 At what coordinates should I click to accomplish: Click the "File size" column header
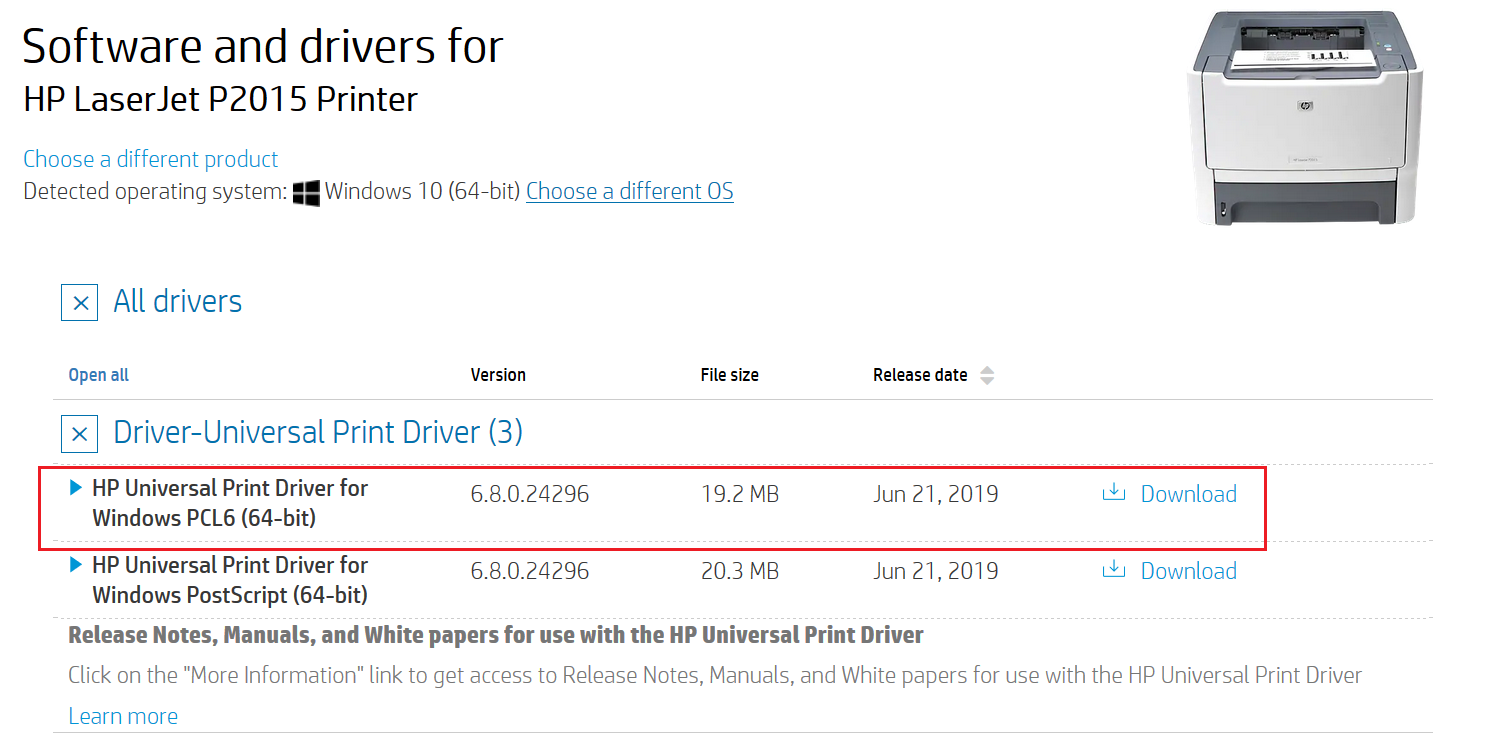(x=729, y=375)
